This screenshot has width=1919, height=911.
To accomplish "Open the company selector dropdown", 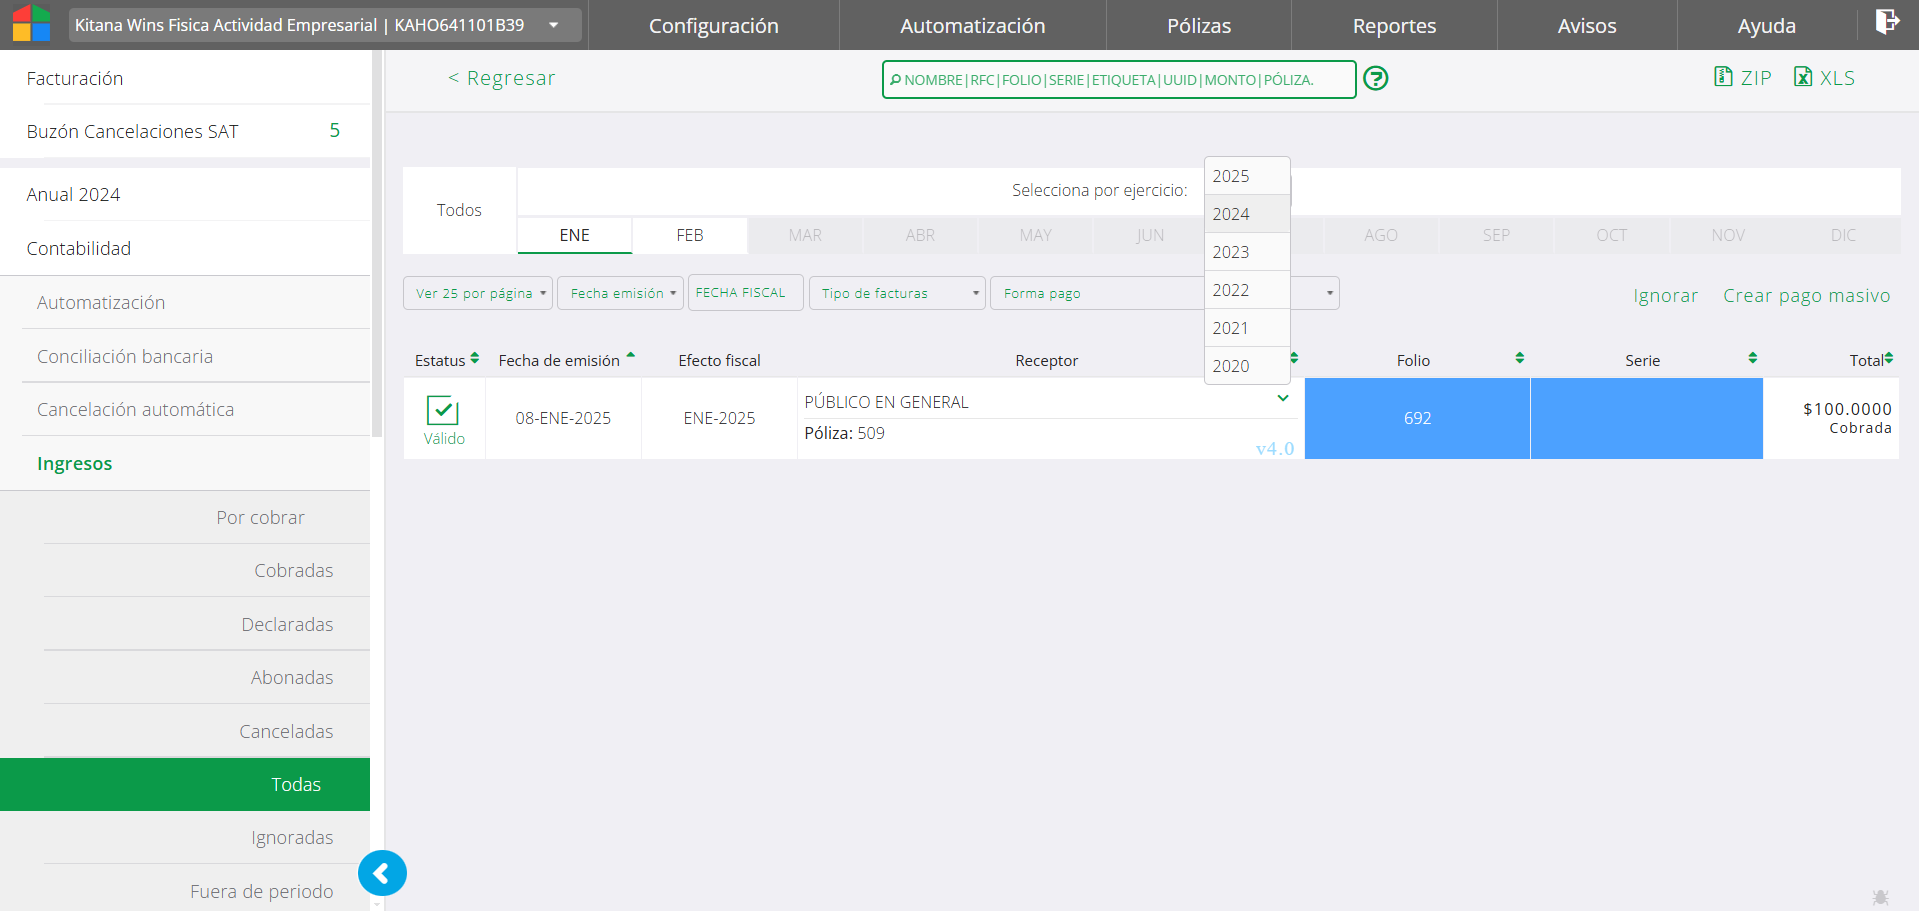I will pyautogui.click(x=553, y=25).
